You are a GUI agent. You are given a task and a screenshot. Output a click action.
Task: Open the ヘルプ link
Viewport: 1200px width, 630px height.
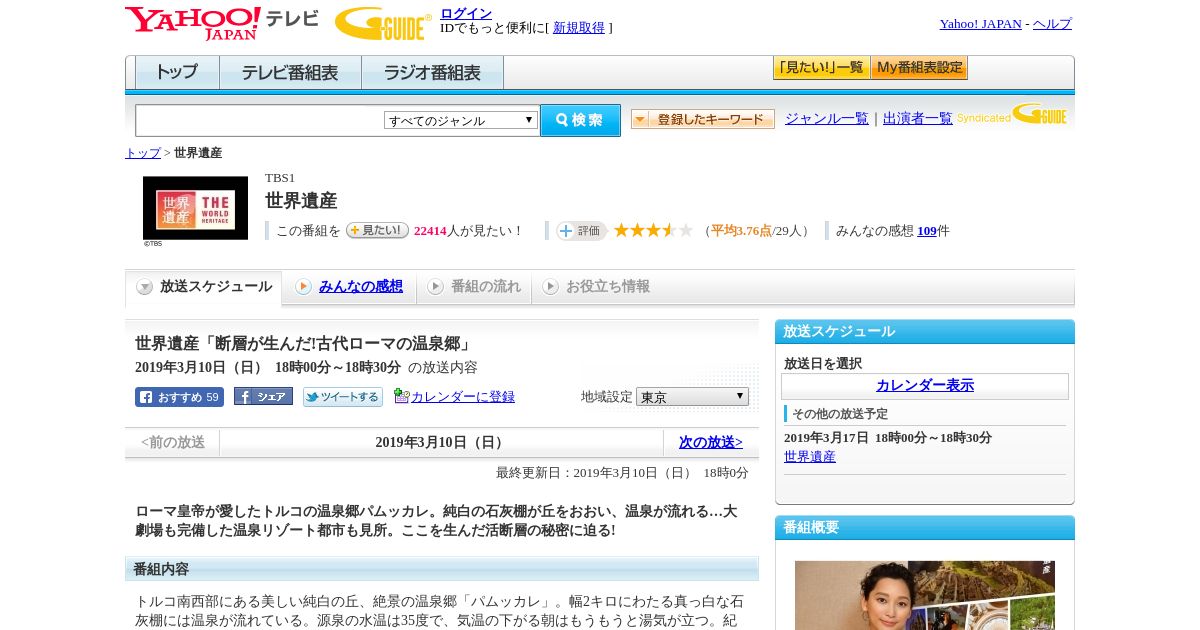[x=1052, y=23]
